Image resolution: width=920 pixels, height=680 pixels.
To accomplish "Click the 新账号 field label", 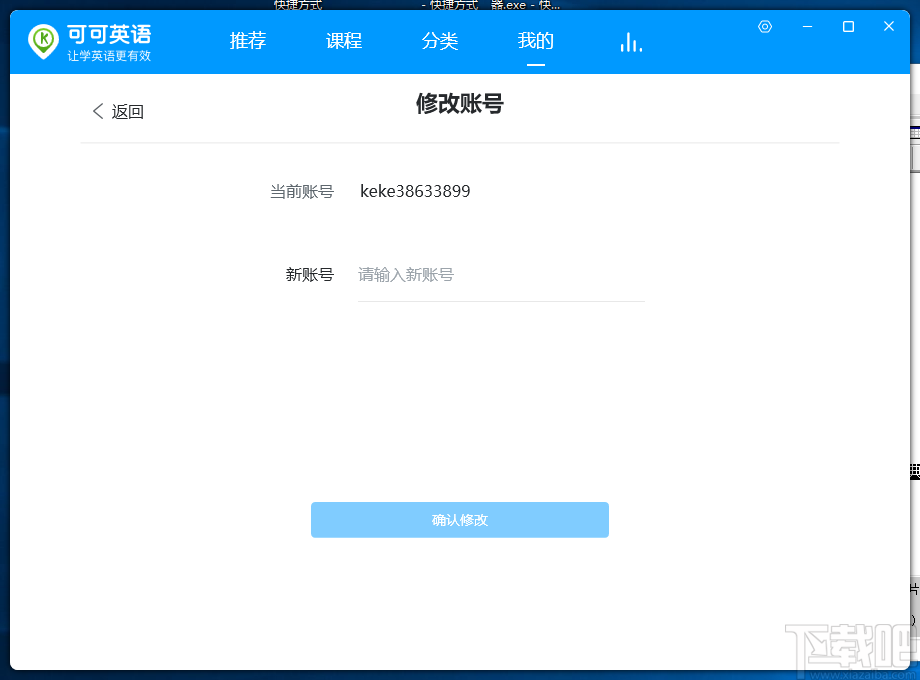I will click(x=310, y=275).
